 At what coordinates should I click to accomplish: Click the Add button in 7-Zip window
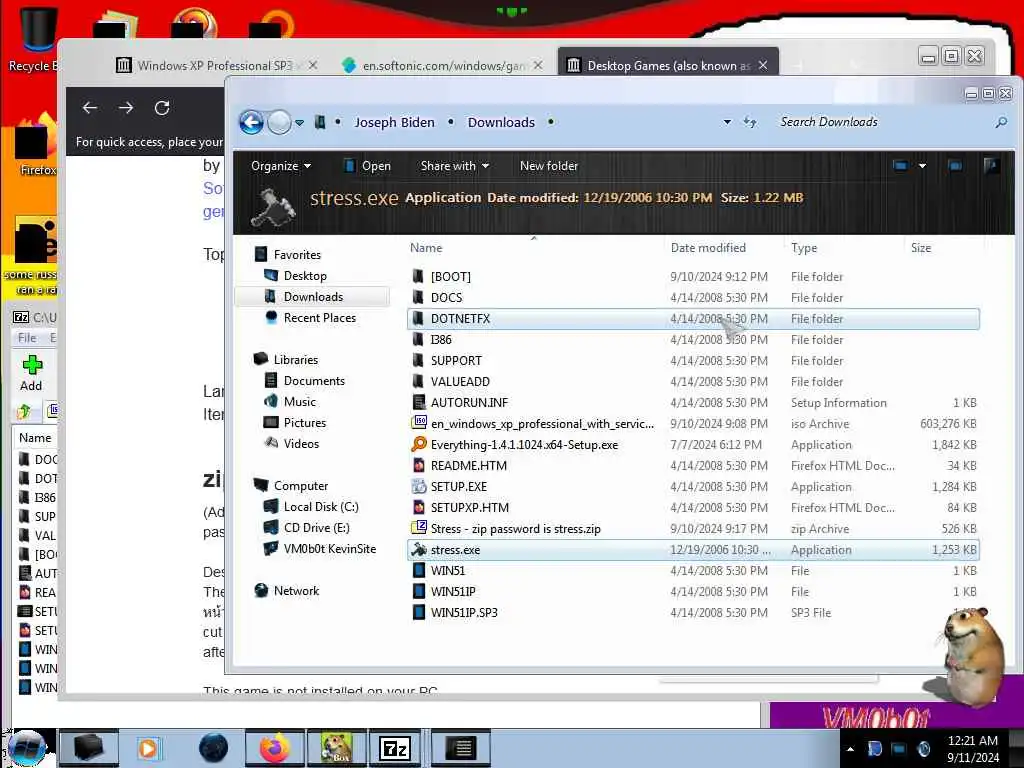pyautogui.click(x=31, y=373)
